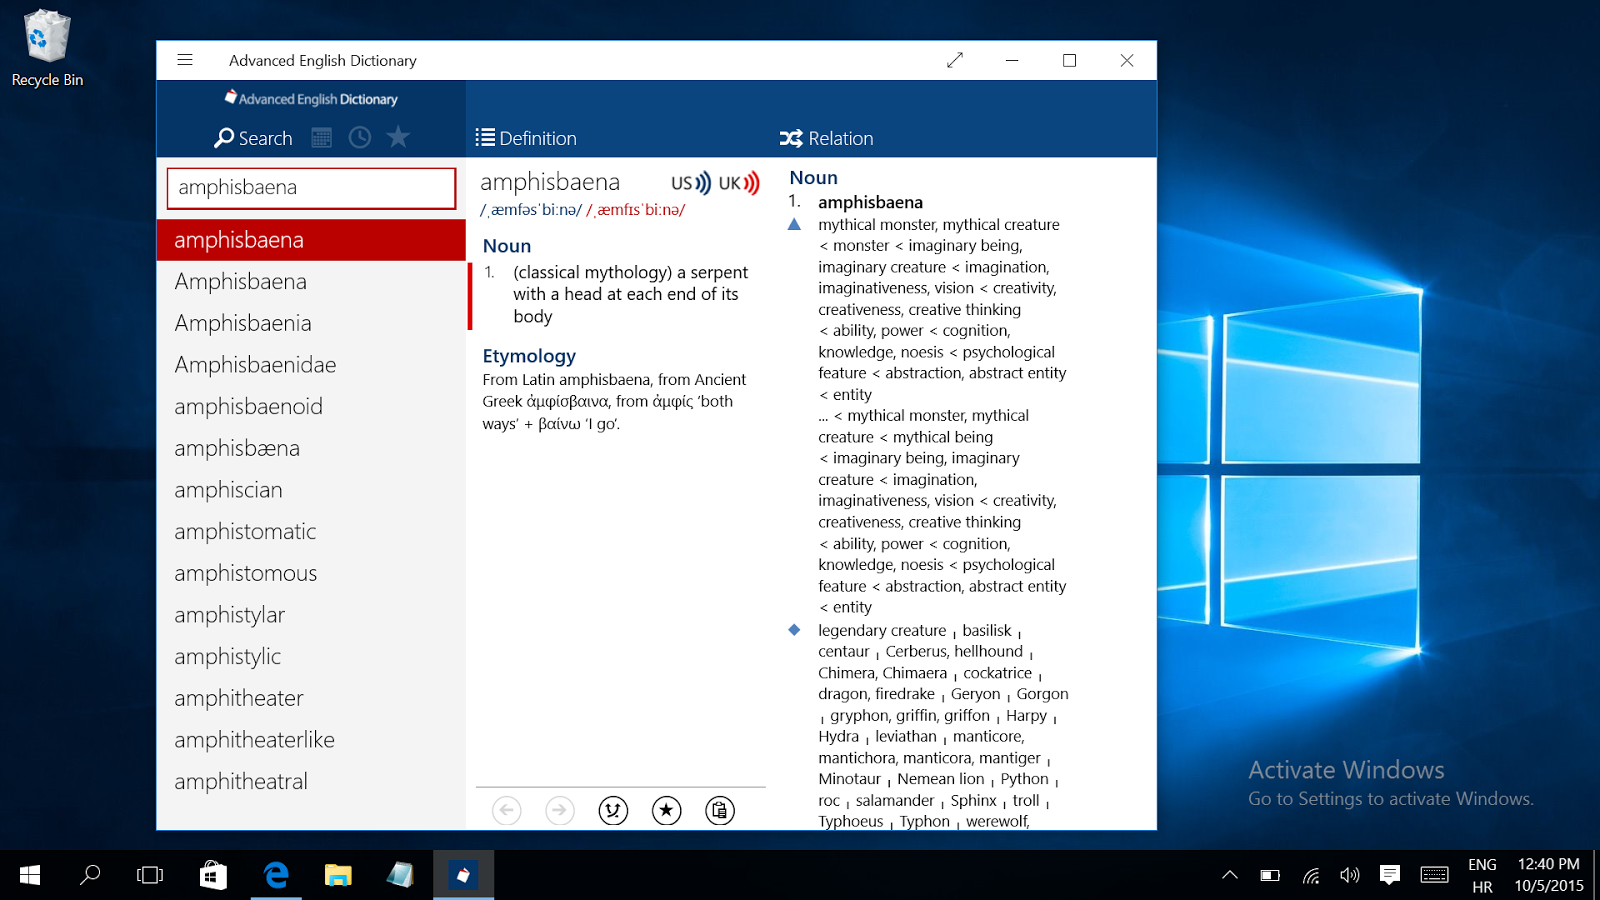1600x900 pixels.
Task: Open the Windows Store taskbar icon
Action: [x=213, y=875]
